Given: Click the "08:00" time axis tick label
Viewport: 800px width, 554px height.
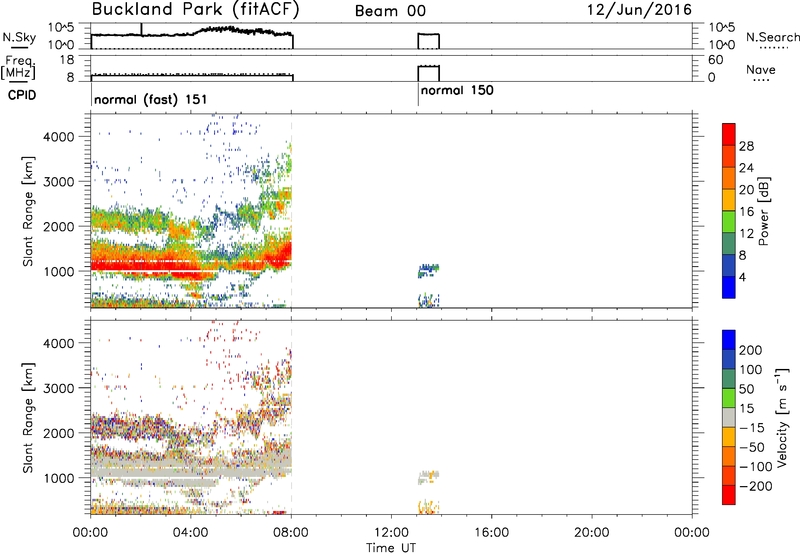Looking at the screenshot, I should 291,533.
